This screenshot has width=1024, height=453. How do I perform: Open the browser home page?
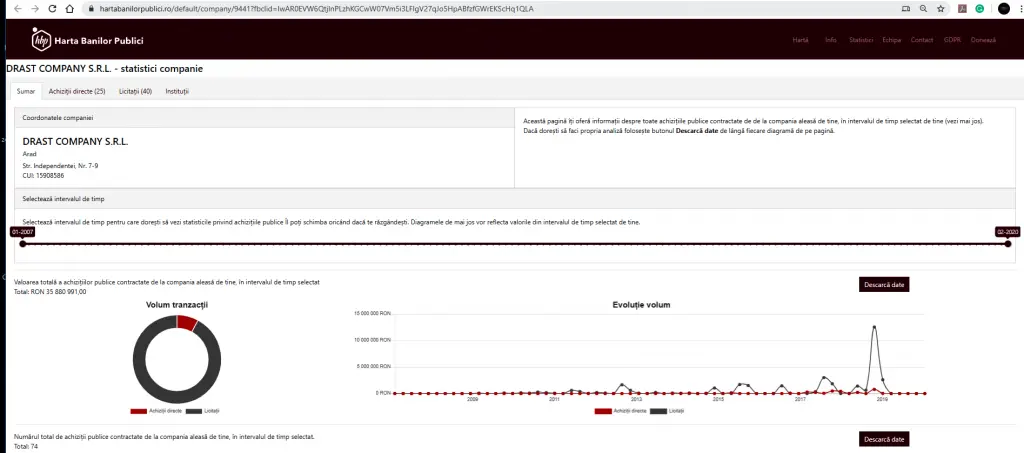pos(70,9)
